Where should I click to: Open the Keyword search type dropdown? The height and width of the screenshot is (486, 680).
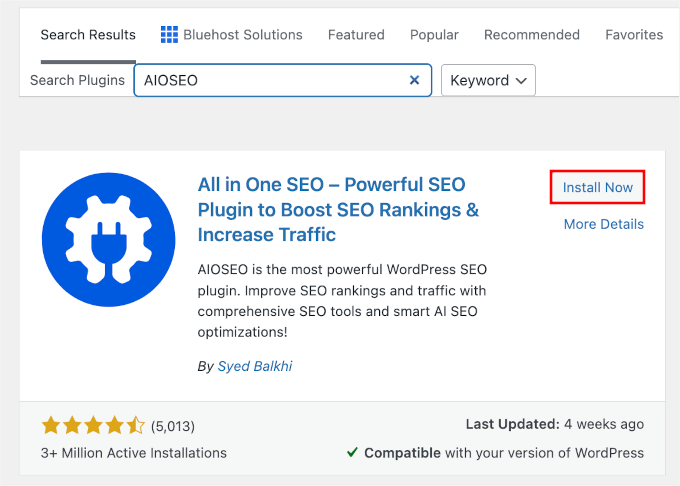[488, 81]
